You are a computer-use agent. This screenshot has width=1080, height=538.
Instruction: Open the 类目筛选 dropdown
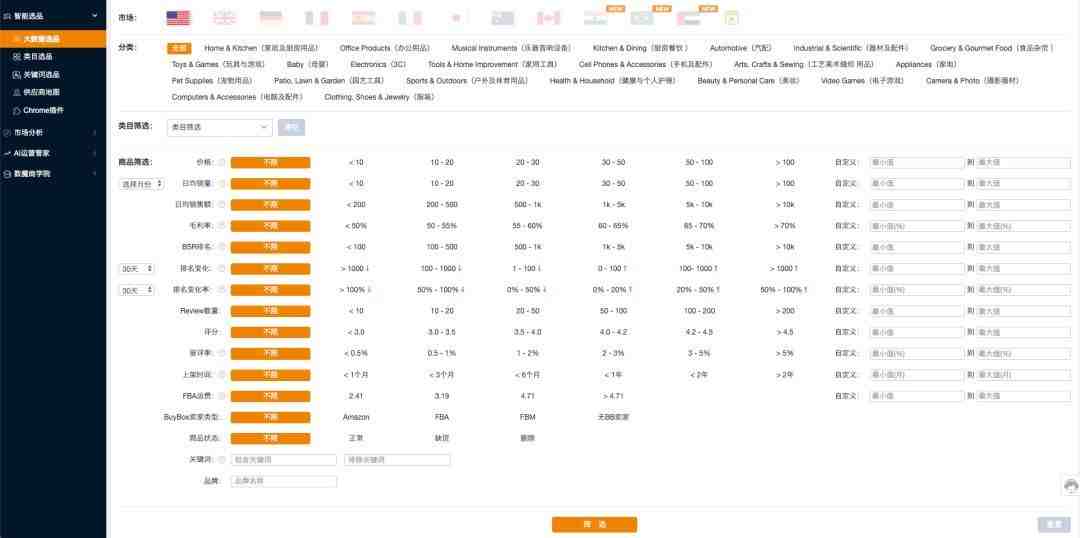pos(219,127)
